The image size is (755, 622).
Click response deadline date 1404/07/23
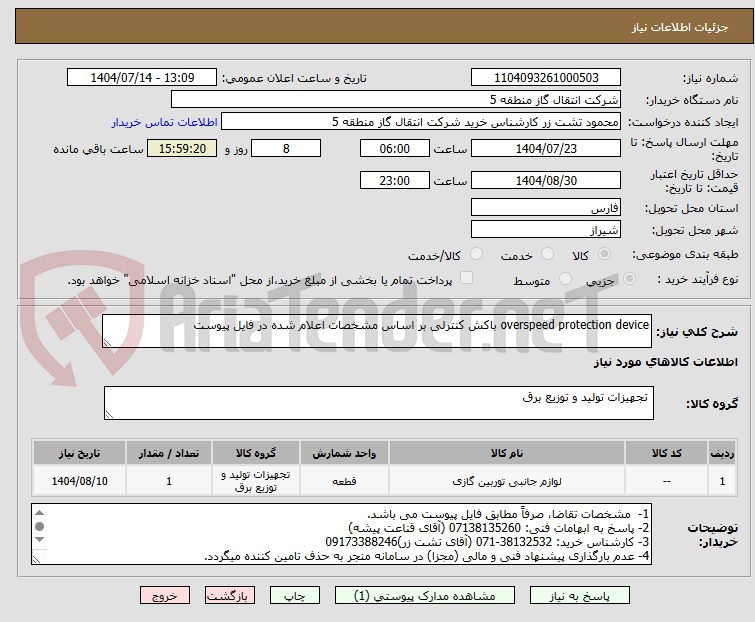(x=546, y=148)
